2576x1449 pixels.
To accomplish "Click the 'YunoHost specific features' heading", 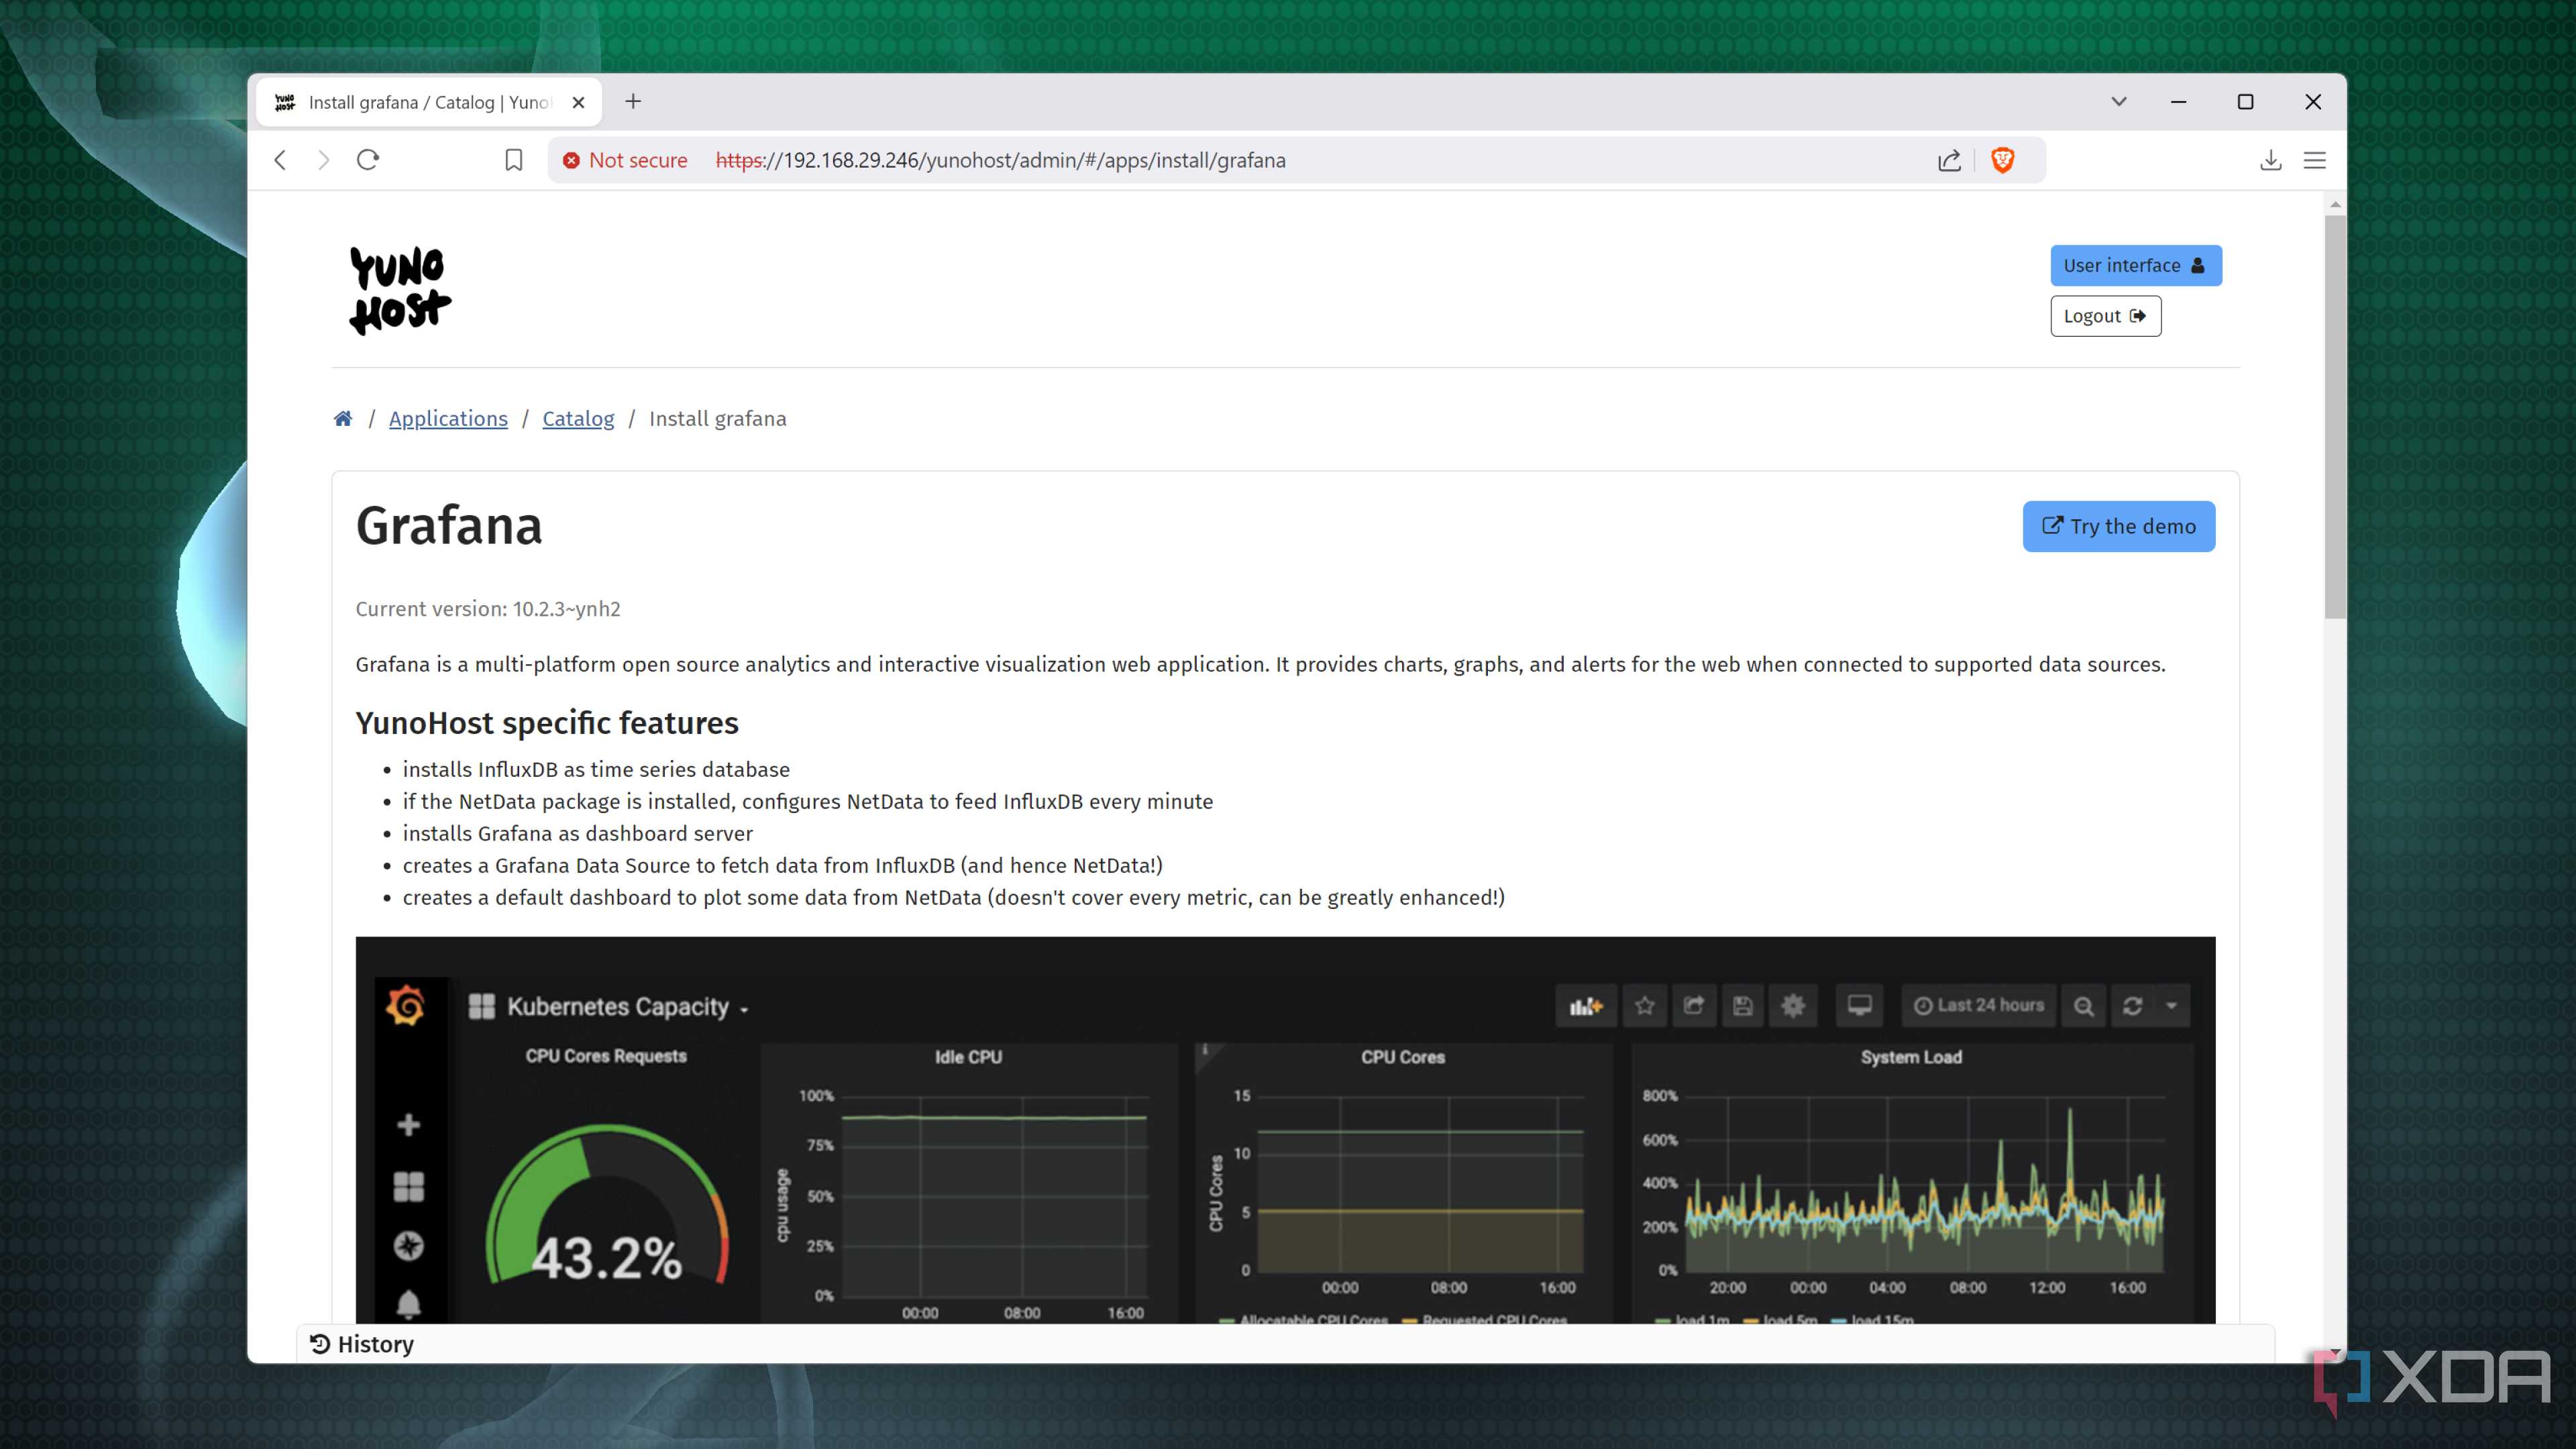I will coord(547,722).
